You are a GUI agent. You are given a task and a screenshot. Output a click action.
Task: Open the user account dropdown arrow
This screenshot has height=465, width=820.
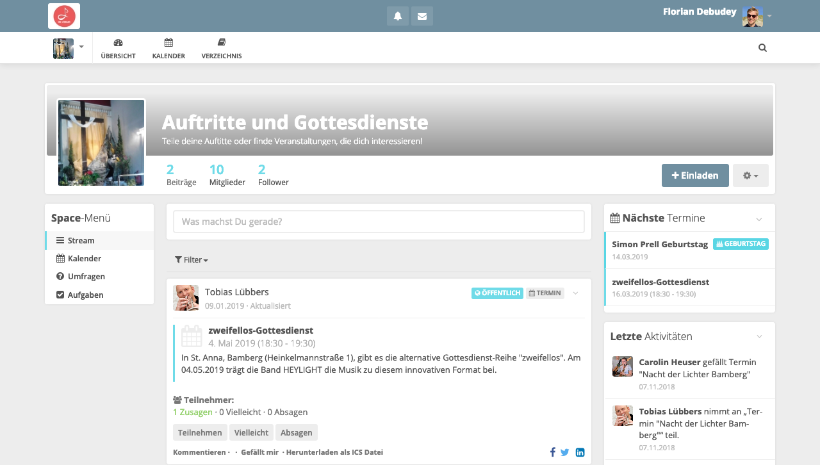point(769,16)
